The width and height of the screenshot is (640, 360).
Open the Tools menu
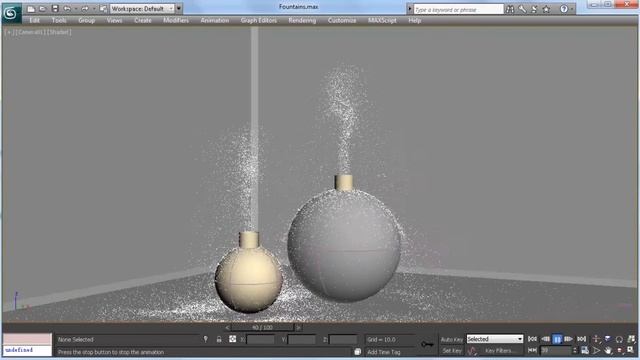click(59, 20)
